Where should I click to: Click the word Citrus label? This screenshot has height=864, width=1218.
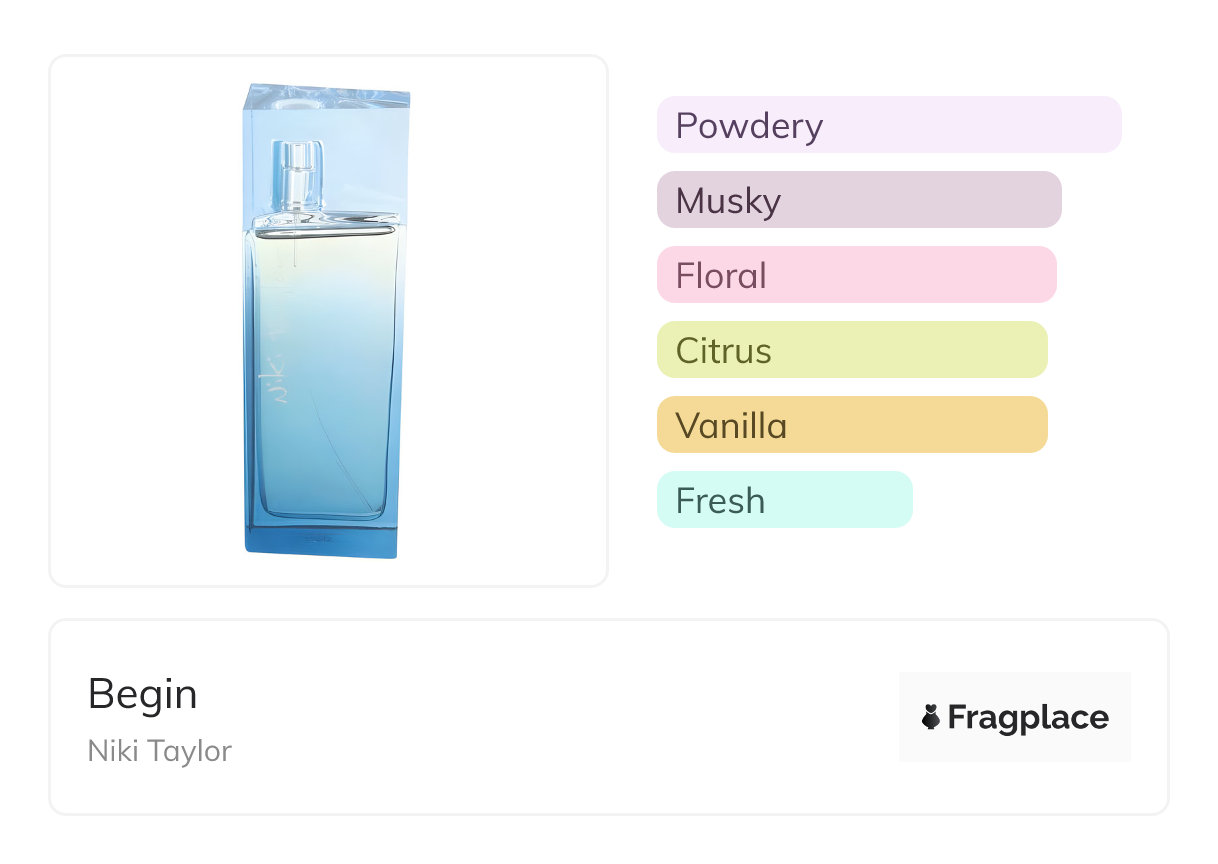pyautogui.click(x=723, y=351)
